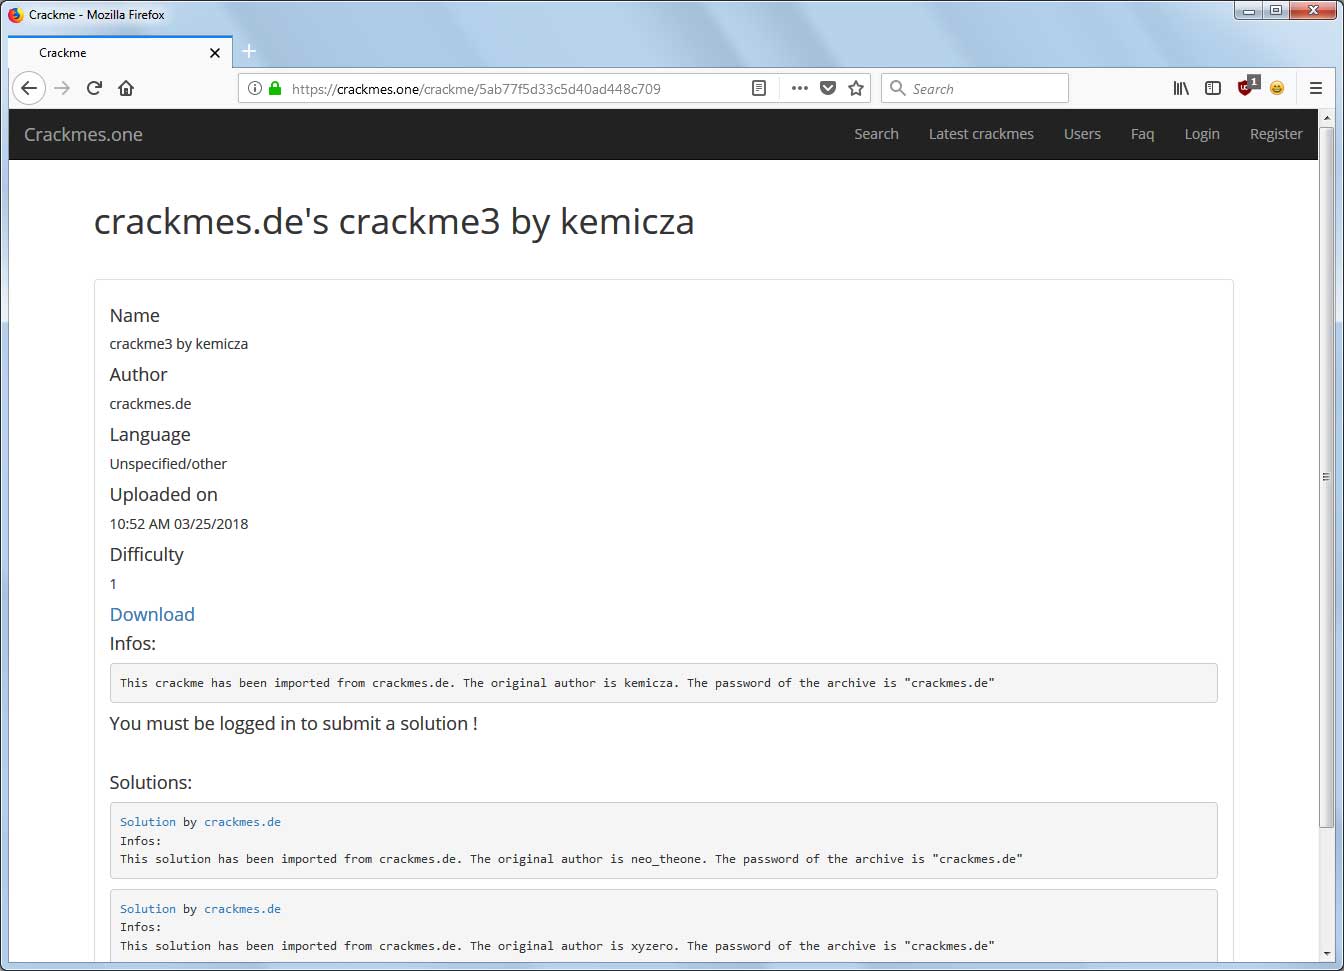Open the uBlock Origin extension icon
1344x971 pixels.
(1246, 87)
